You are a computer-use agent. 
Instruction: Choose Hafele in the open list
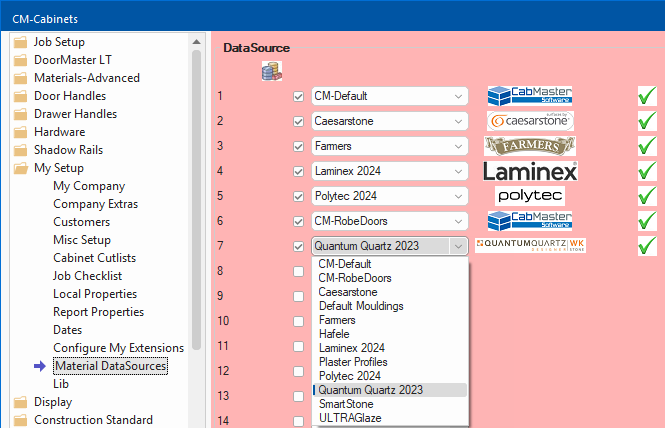[x=336, y=334]
